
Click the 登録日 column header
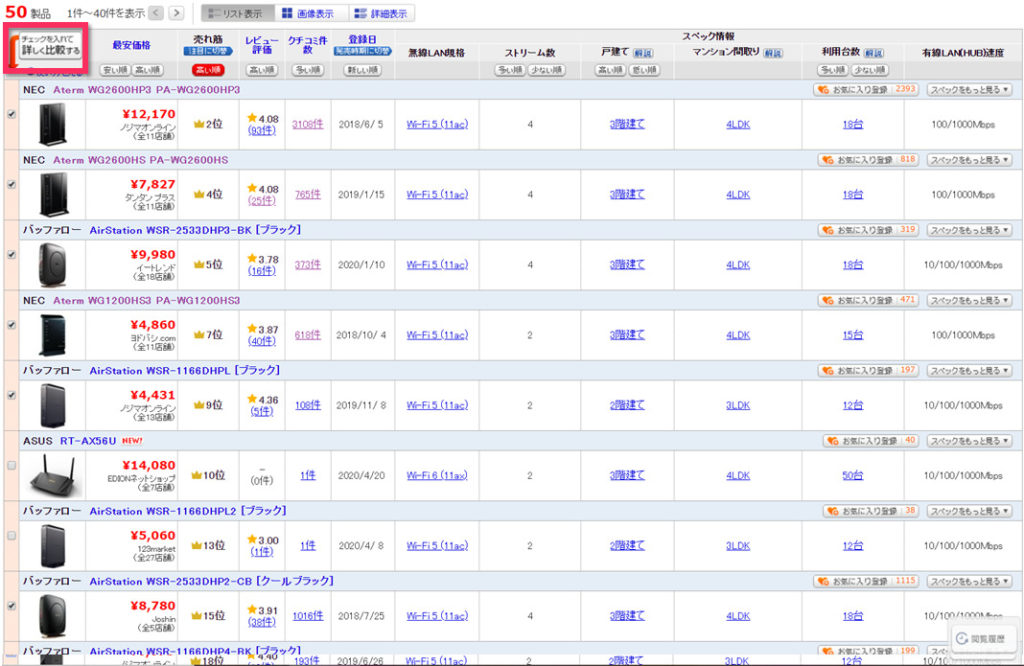pyautogui.click(x=362, y=39)
